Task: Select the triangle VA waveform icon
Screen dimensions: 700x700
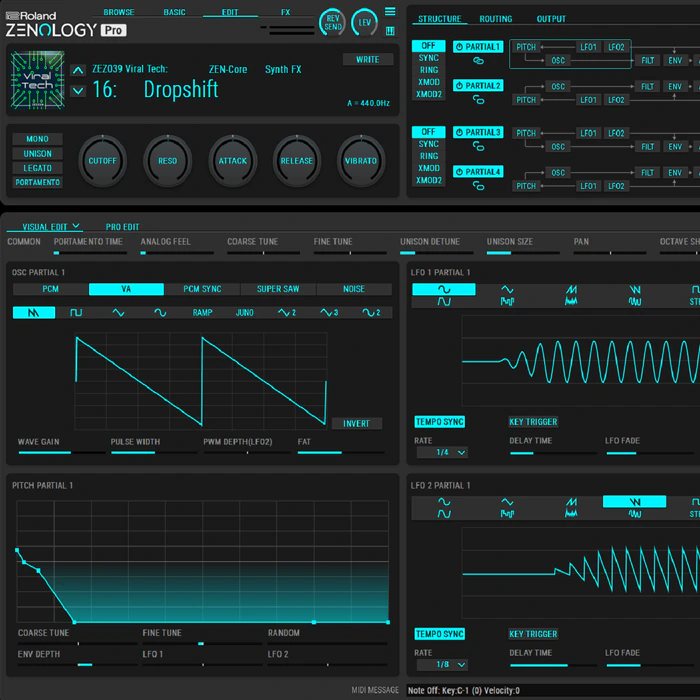Action: pos(118,312)
